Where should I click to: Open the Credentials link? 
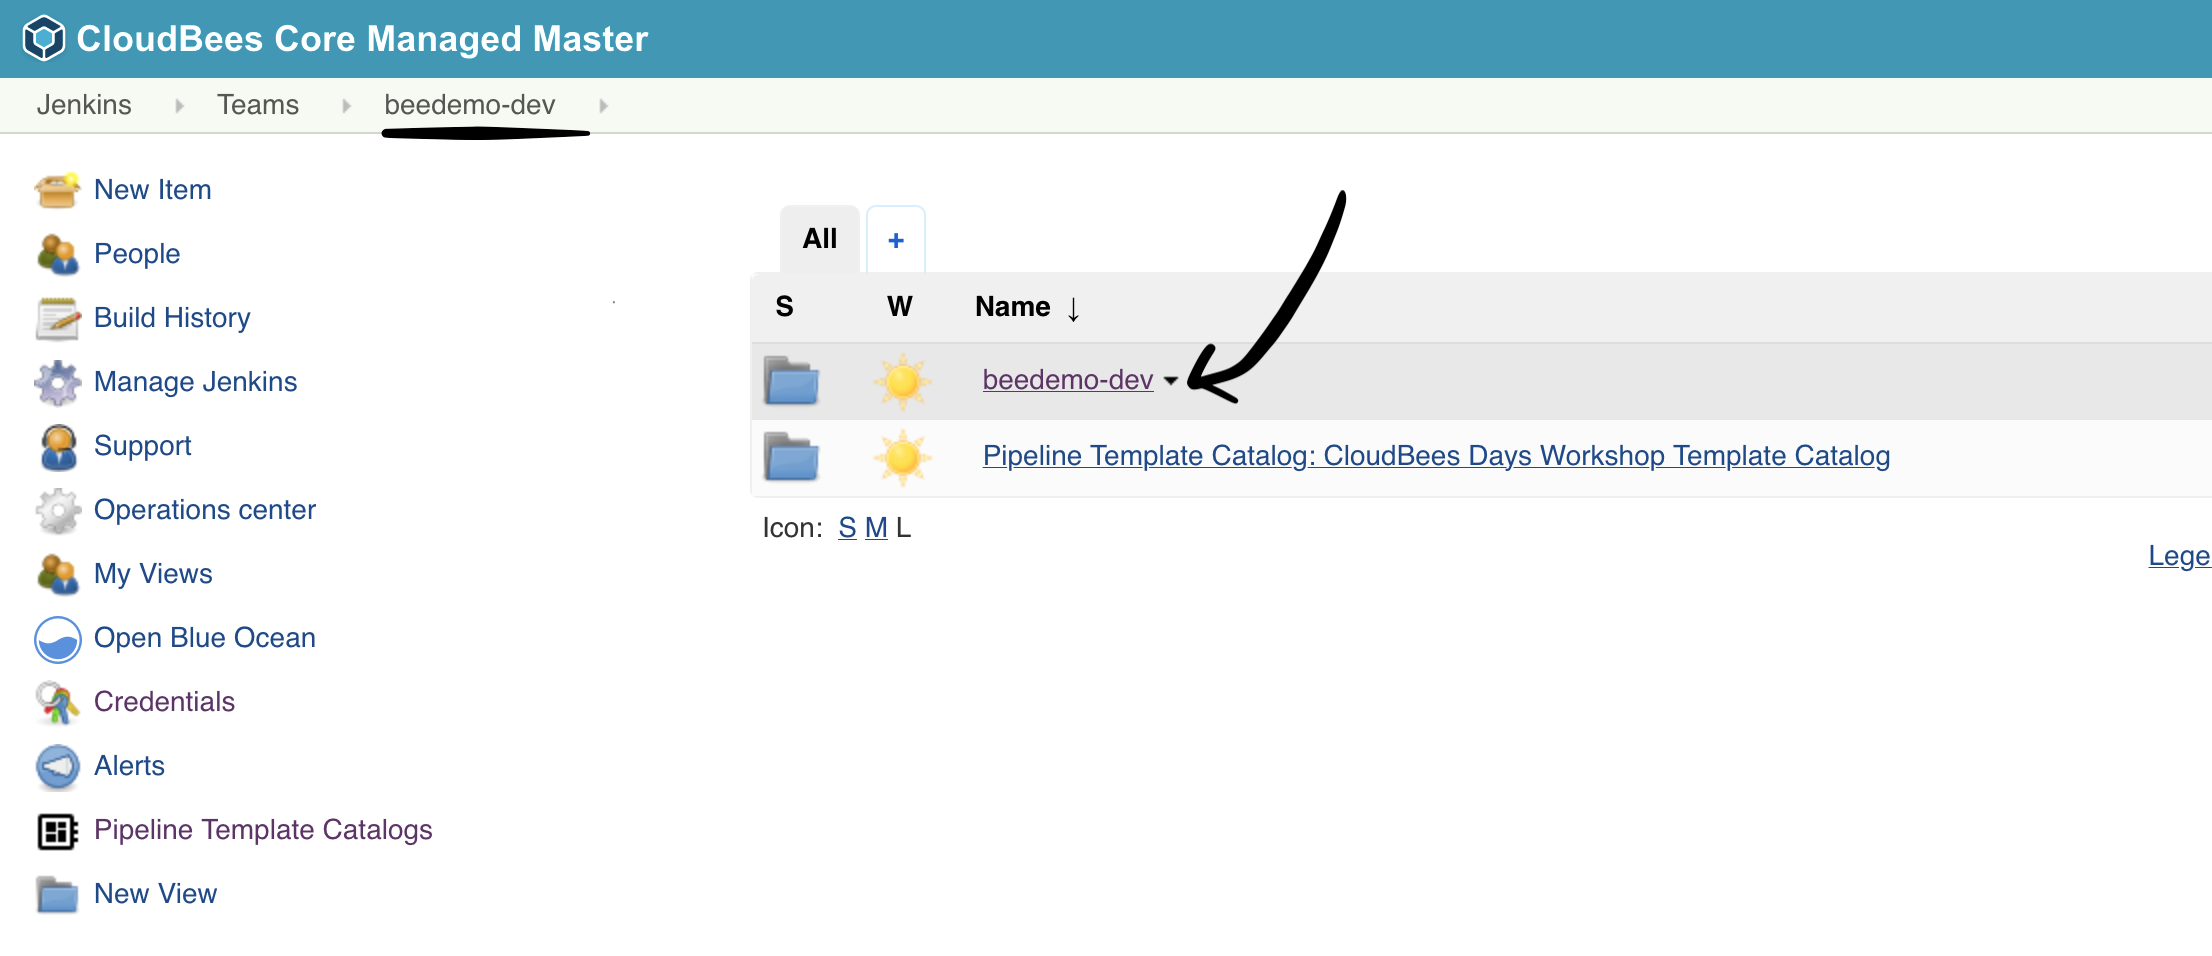coord(165,702)
